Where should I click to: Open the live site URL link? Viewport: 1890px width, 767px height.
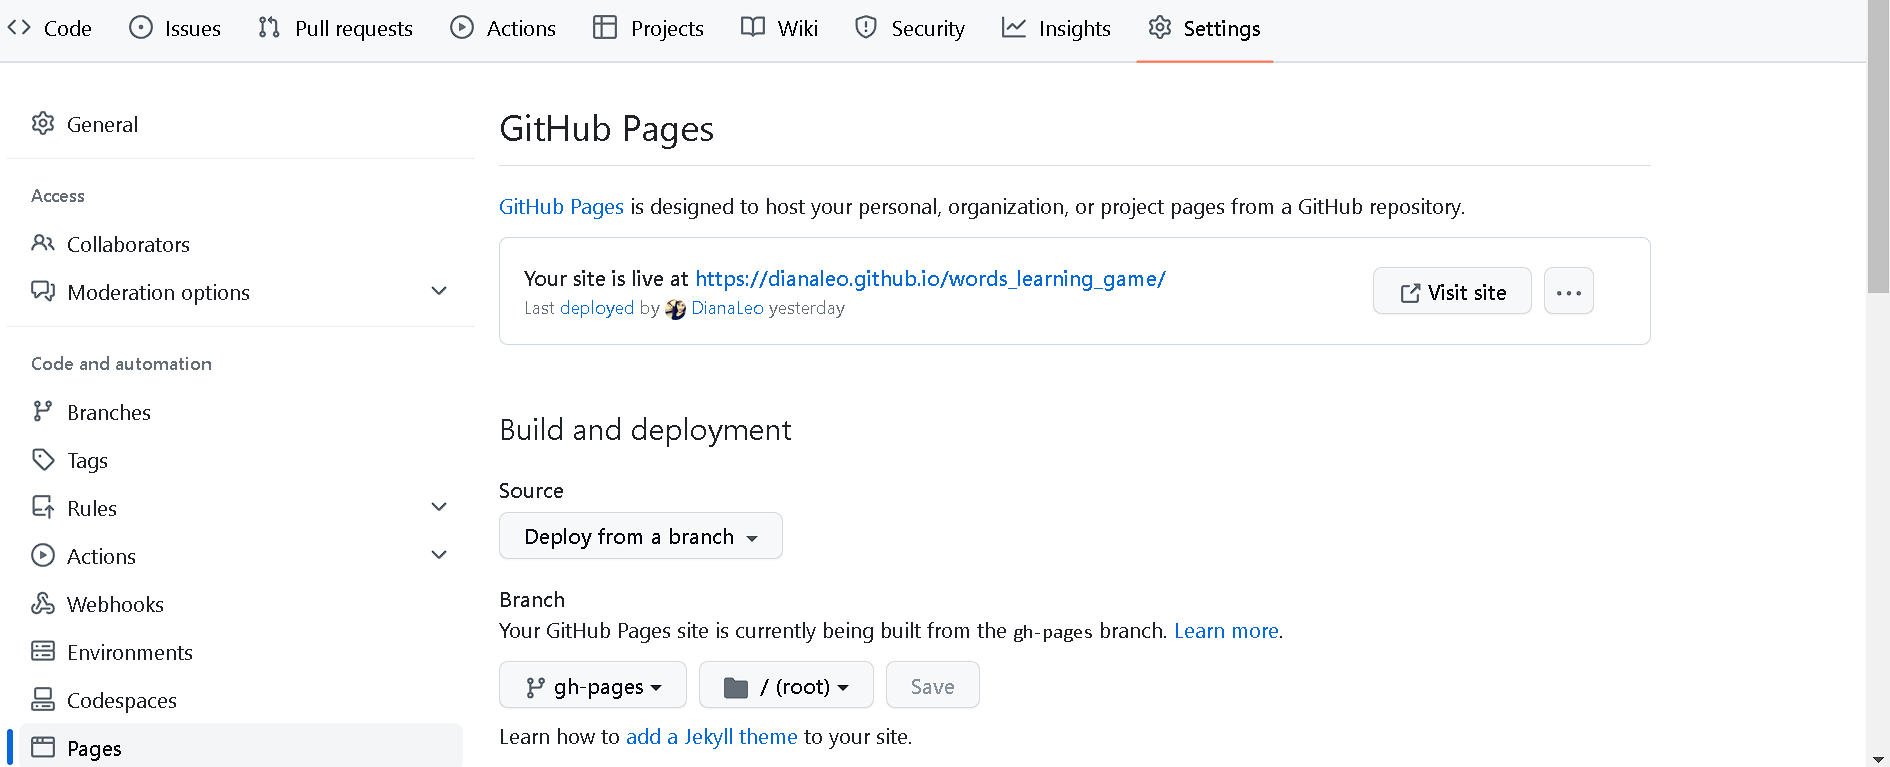(x=930, y=279)
